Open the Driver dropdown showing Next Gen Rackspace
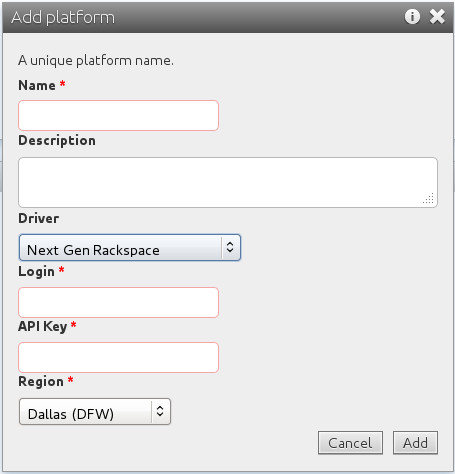 (130, 248)
